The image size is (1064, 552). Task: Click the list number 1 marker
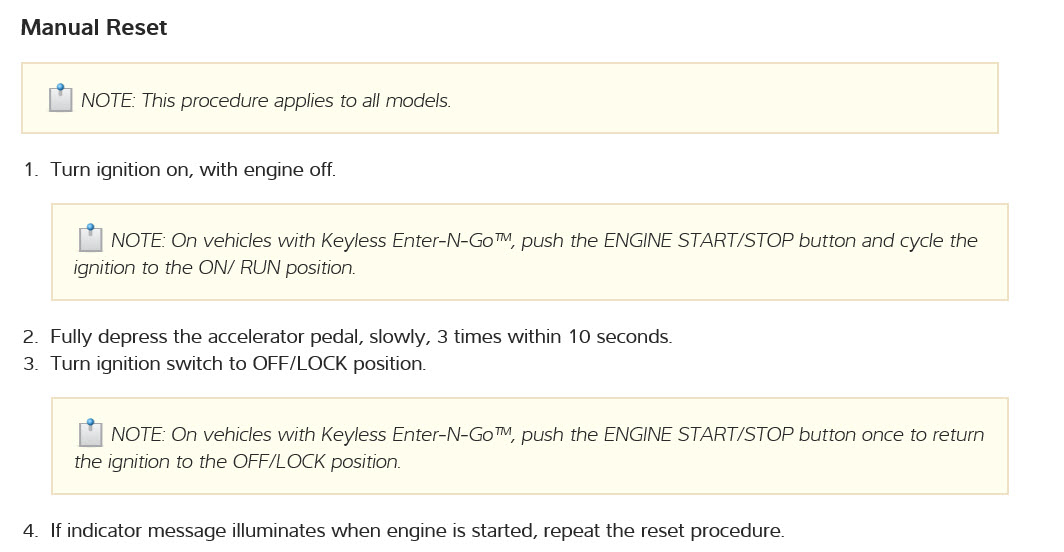coord(30,170)
